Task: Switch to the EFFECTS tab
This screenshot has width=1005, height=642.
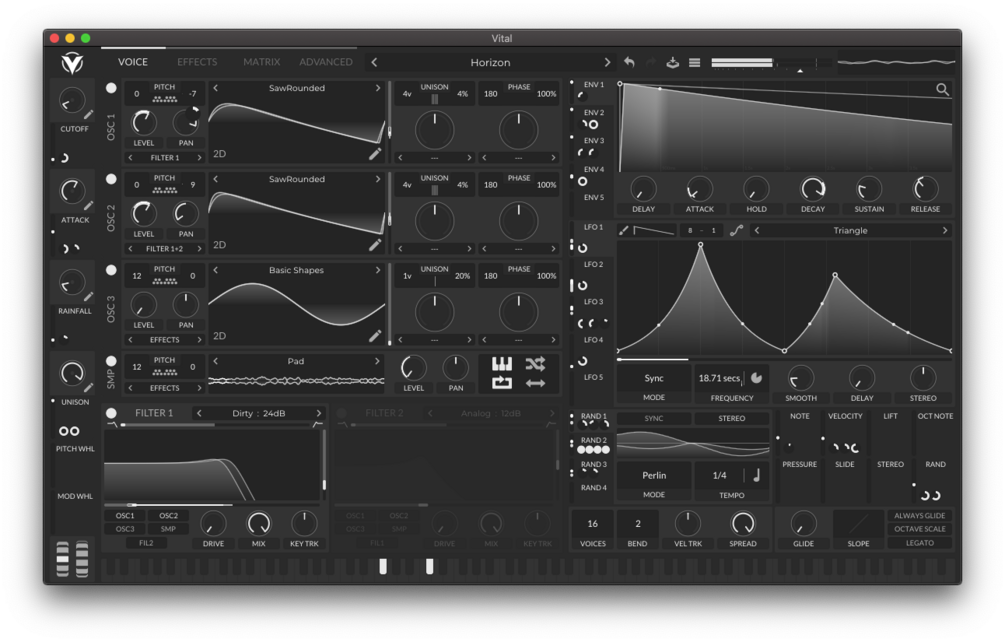Action: (x=196, y=61)
